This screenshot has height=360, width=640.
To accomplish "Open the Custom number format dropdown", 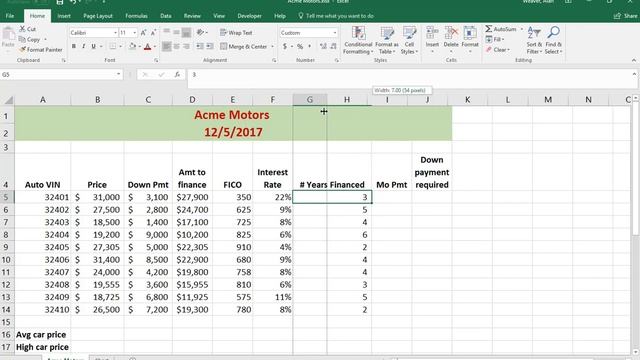I will [335, 33].
